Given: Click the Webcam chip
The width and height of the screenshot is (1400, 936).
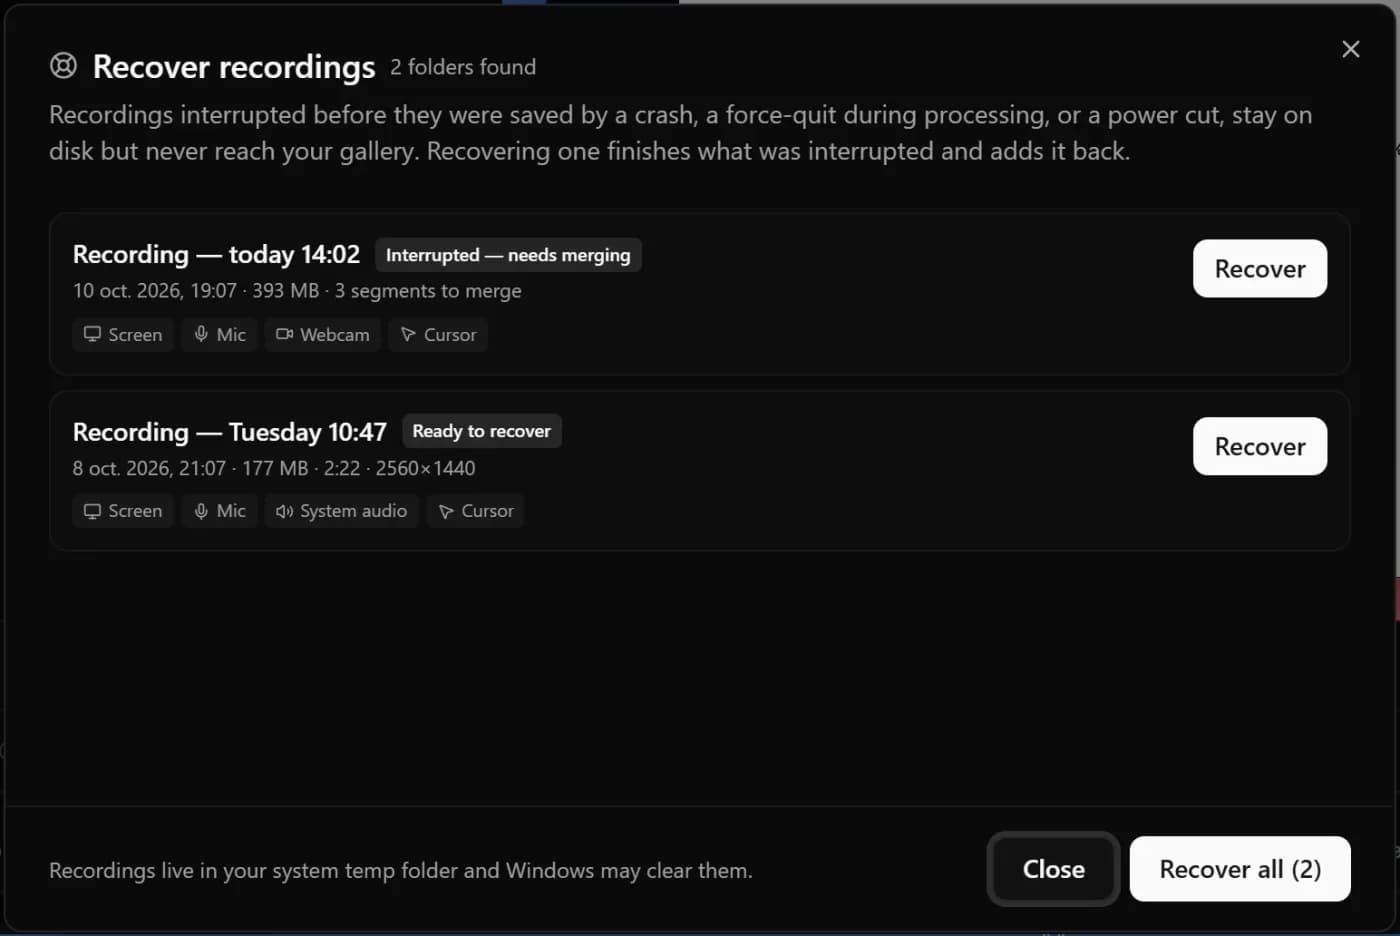Looking at the screenshot, I should (323, 335).
